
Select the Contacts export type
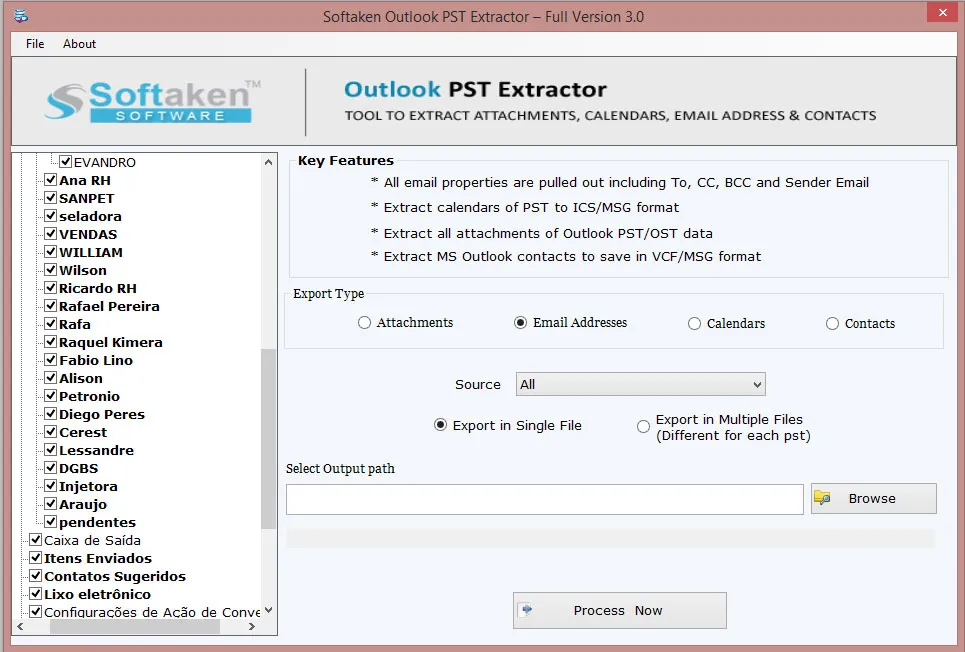[832, 323]
